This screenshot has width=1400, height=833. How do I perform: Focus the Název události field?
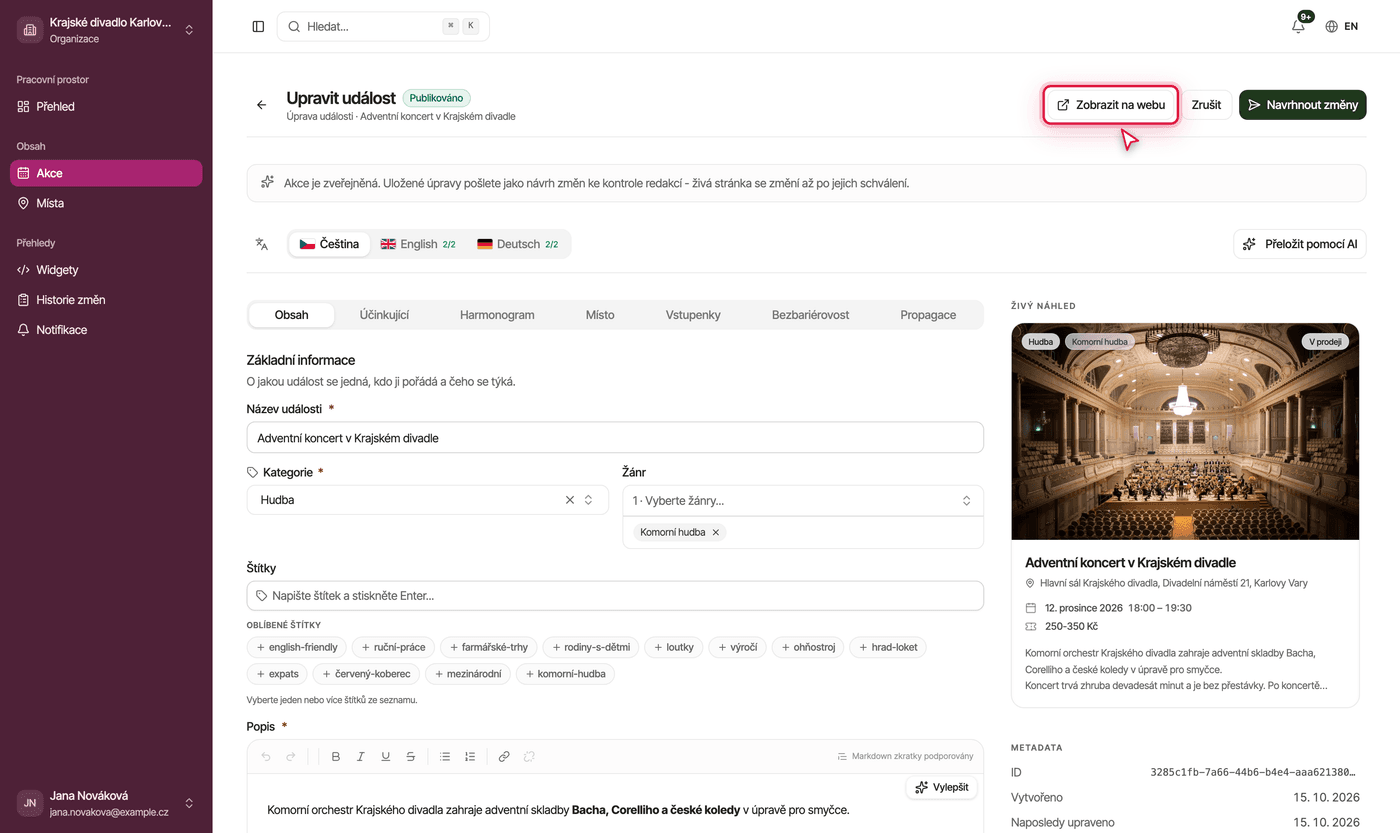(615, 438)
